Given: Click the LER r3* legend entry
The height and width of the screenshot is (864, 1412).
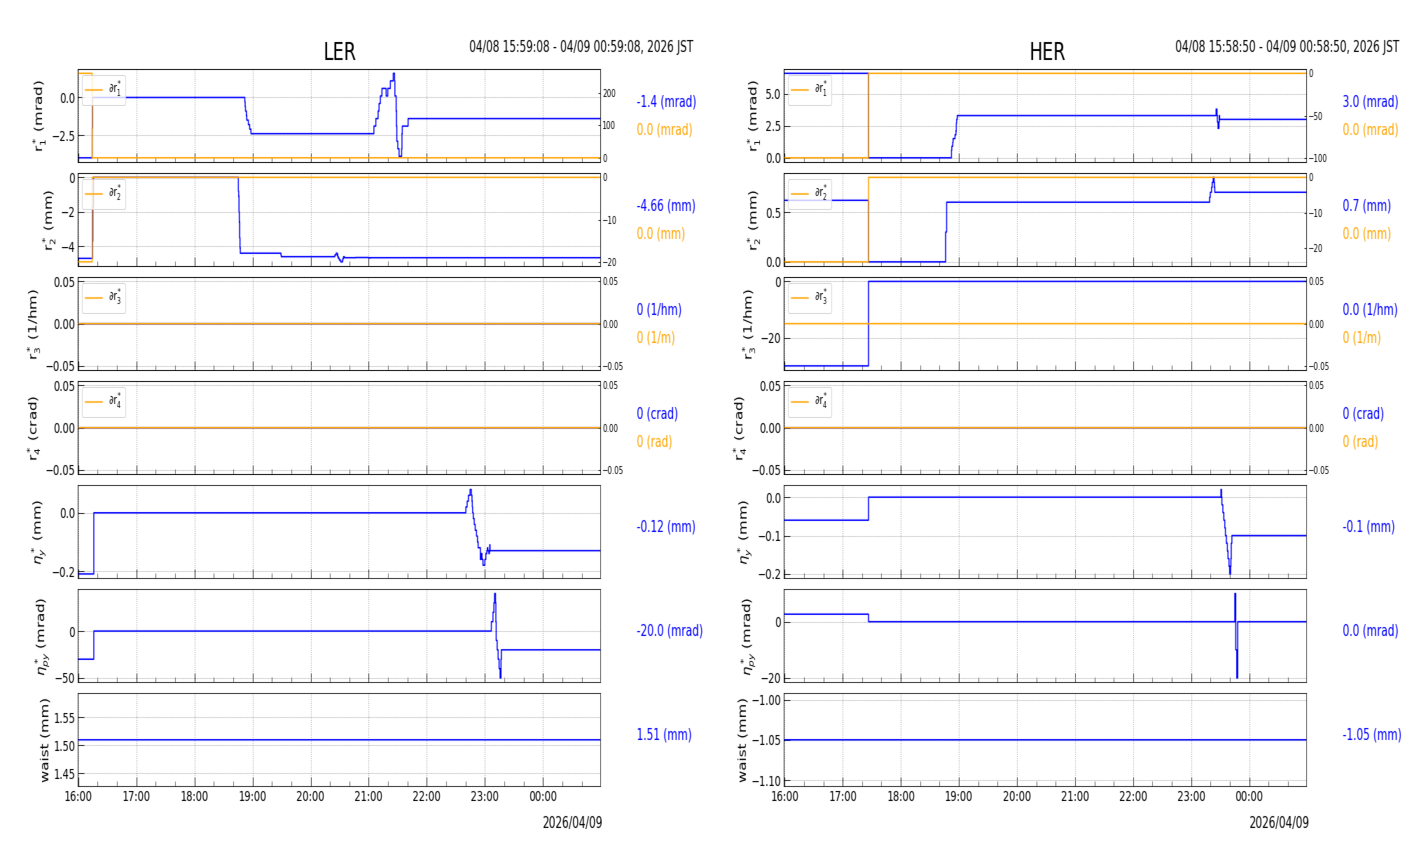Looking at the screenshot, I should pos(104,297).
